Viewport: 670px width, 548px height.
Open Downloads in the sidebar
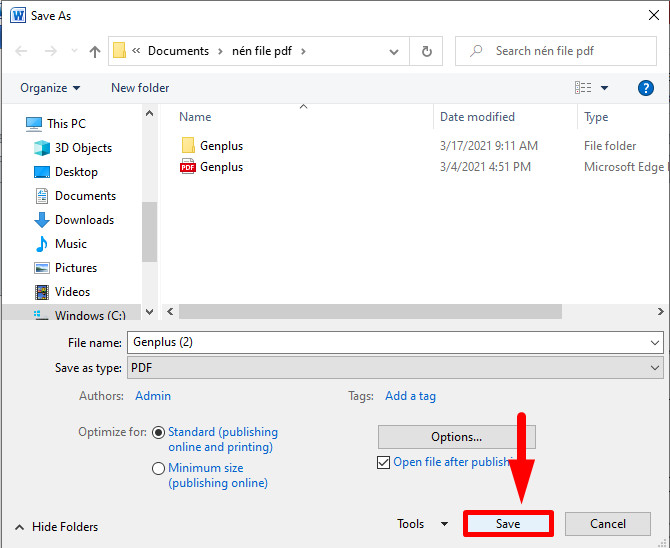(x=84, y=220)
